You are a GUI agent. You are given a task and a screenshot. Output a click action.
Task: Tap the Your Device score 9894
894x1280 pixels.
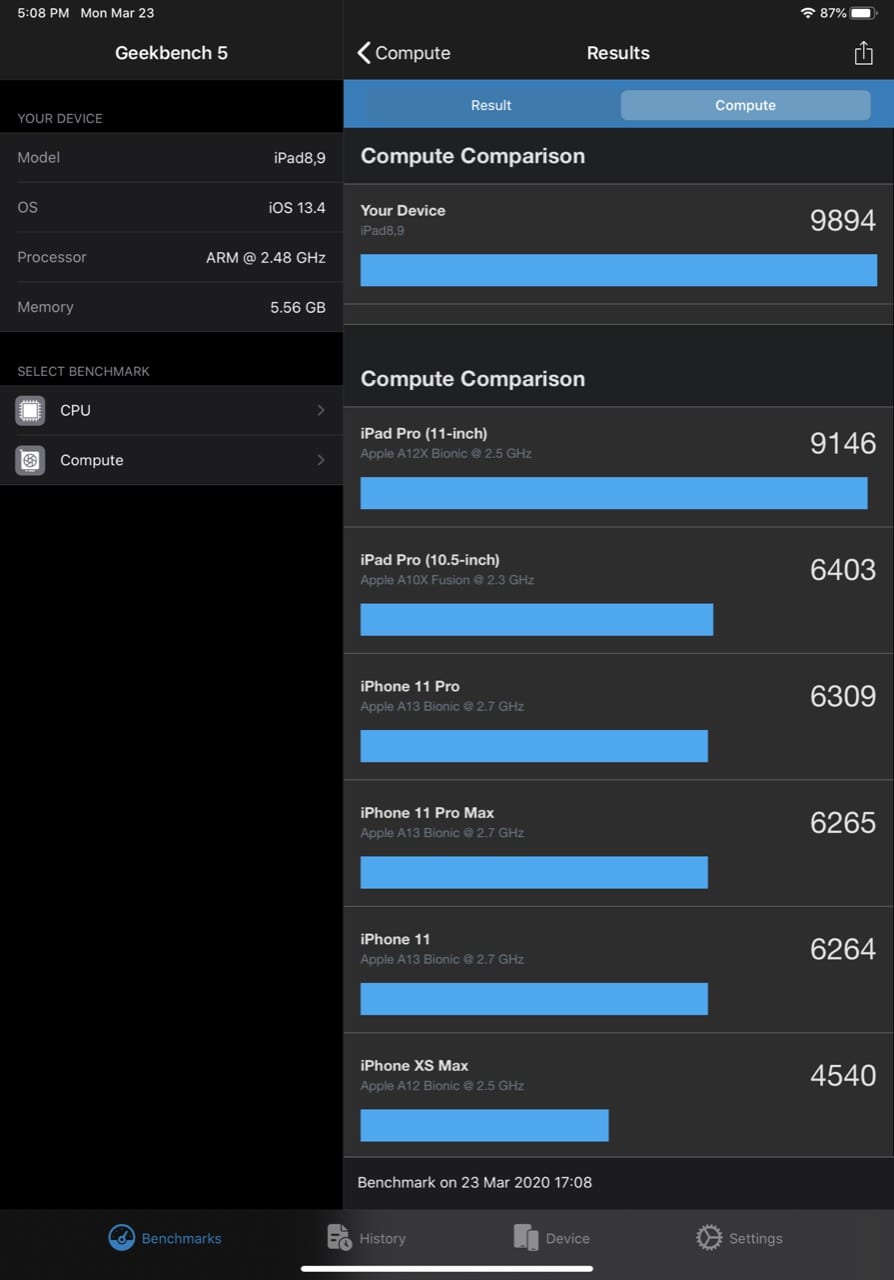[x=842, y=220]
